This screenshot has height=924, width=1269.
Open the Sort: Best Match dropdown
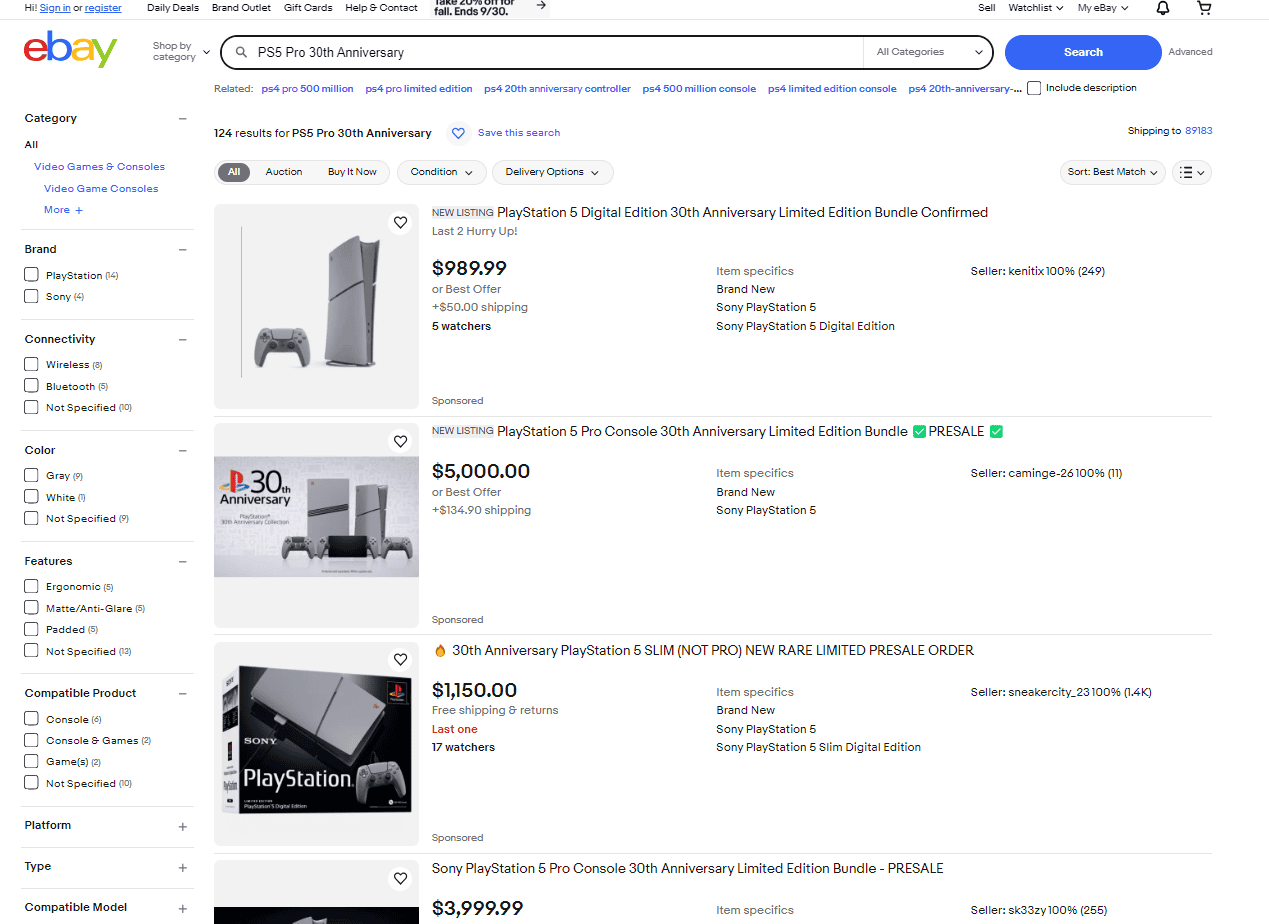(x=1112, y=172)
